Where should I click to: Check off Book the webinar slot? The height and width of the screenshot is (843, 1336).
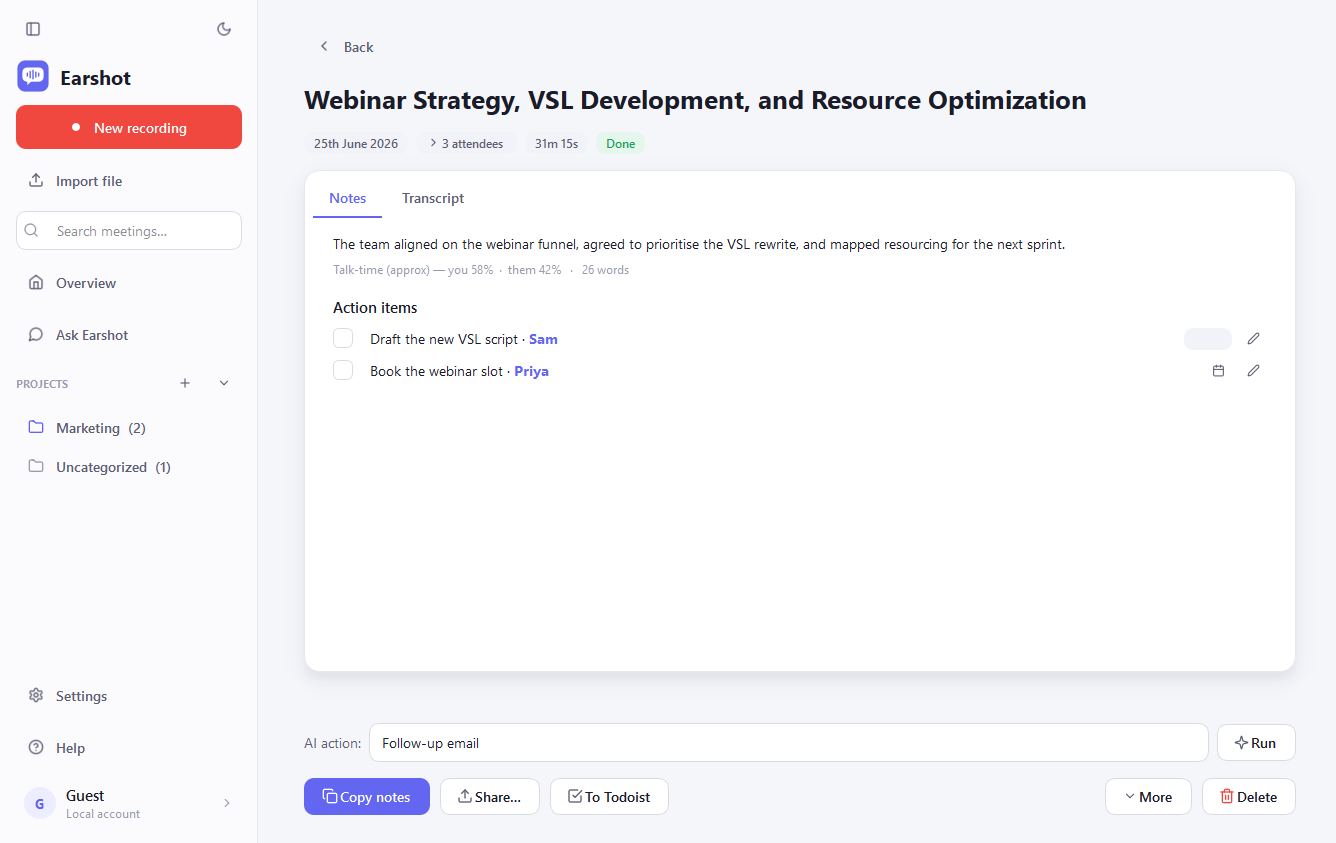(x=343, y=370)
